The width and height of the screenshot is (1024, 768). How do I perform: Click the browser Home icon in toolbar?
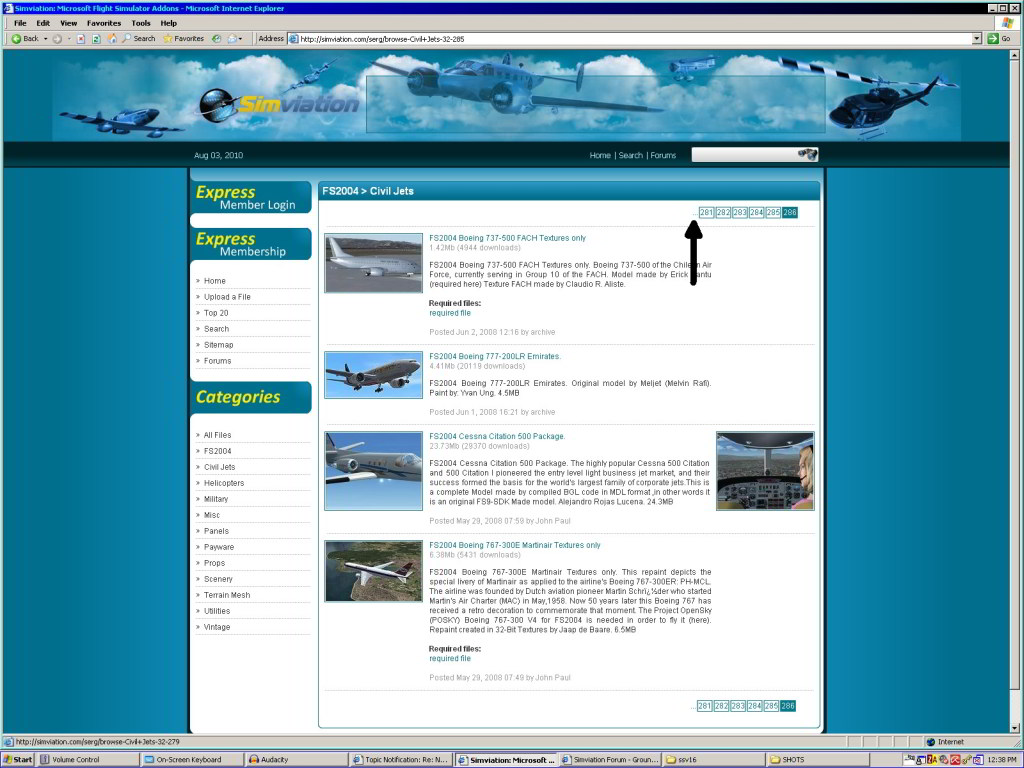pyautogui.click(x=112, y=39)
